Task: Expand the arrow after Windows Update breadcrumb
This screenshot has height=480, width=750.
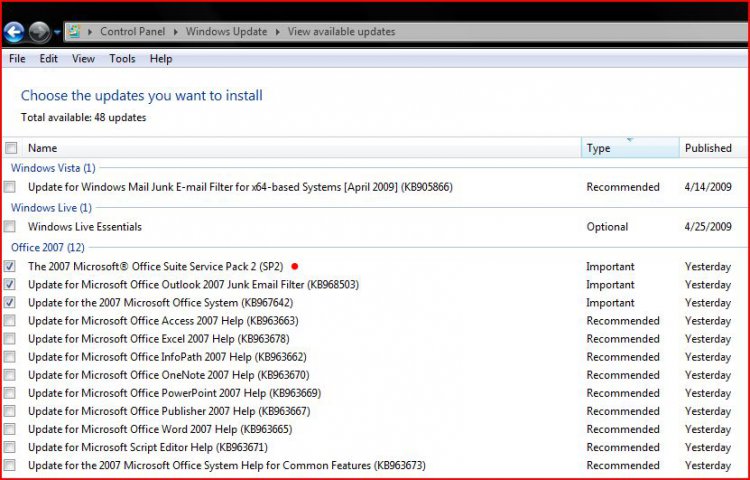Action: point(277,32)
